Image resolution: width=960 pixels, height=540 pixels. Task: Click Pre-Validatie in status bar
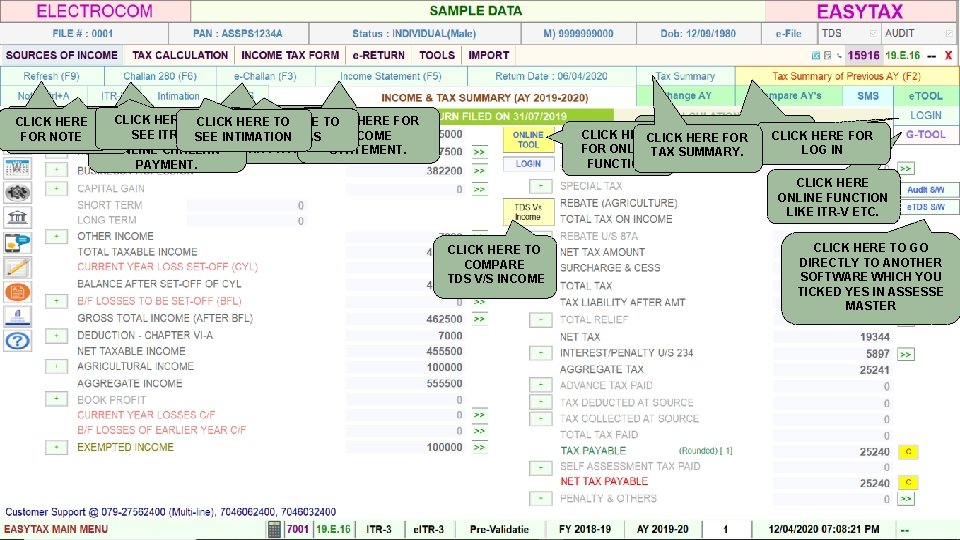(499, 530)
